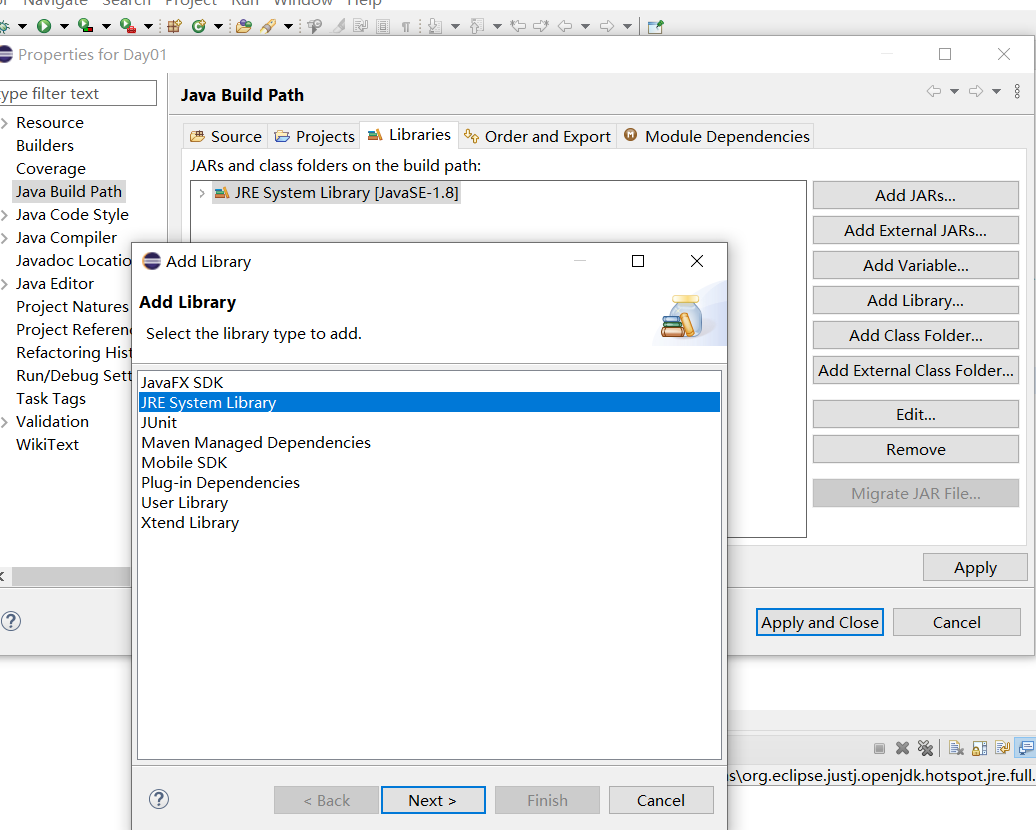Click the Coverage run toolbar icon

coord(85,26)
